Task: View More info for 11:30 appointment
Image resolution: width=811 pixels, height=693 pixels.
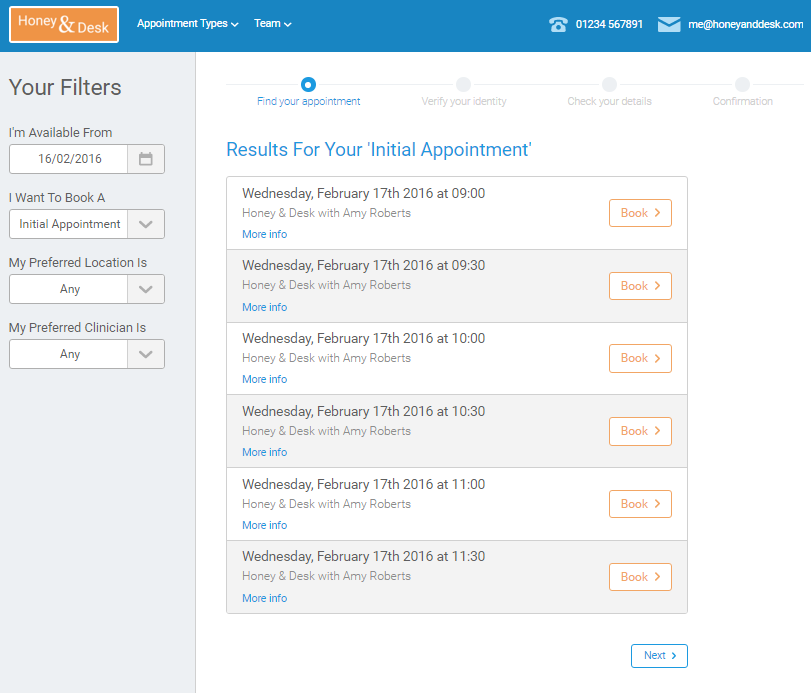Action: click(x=264, y=598)
